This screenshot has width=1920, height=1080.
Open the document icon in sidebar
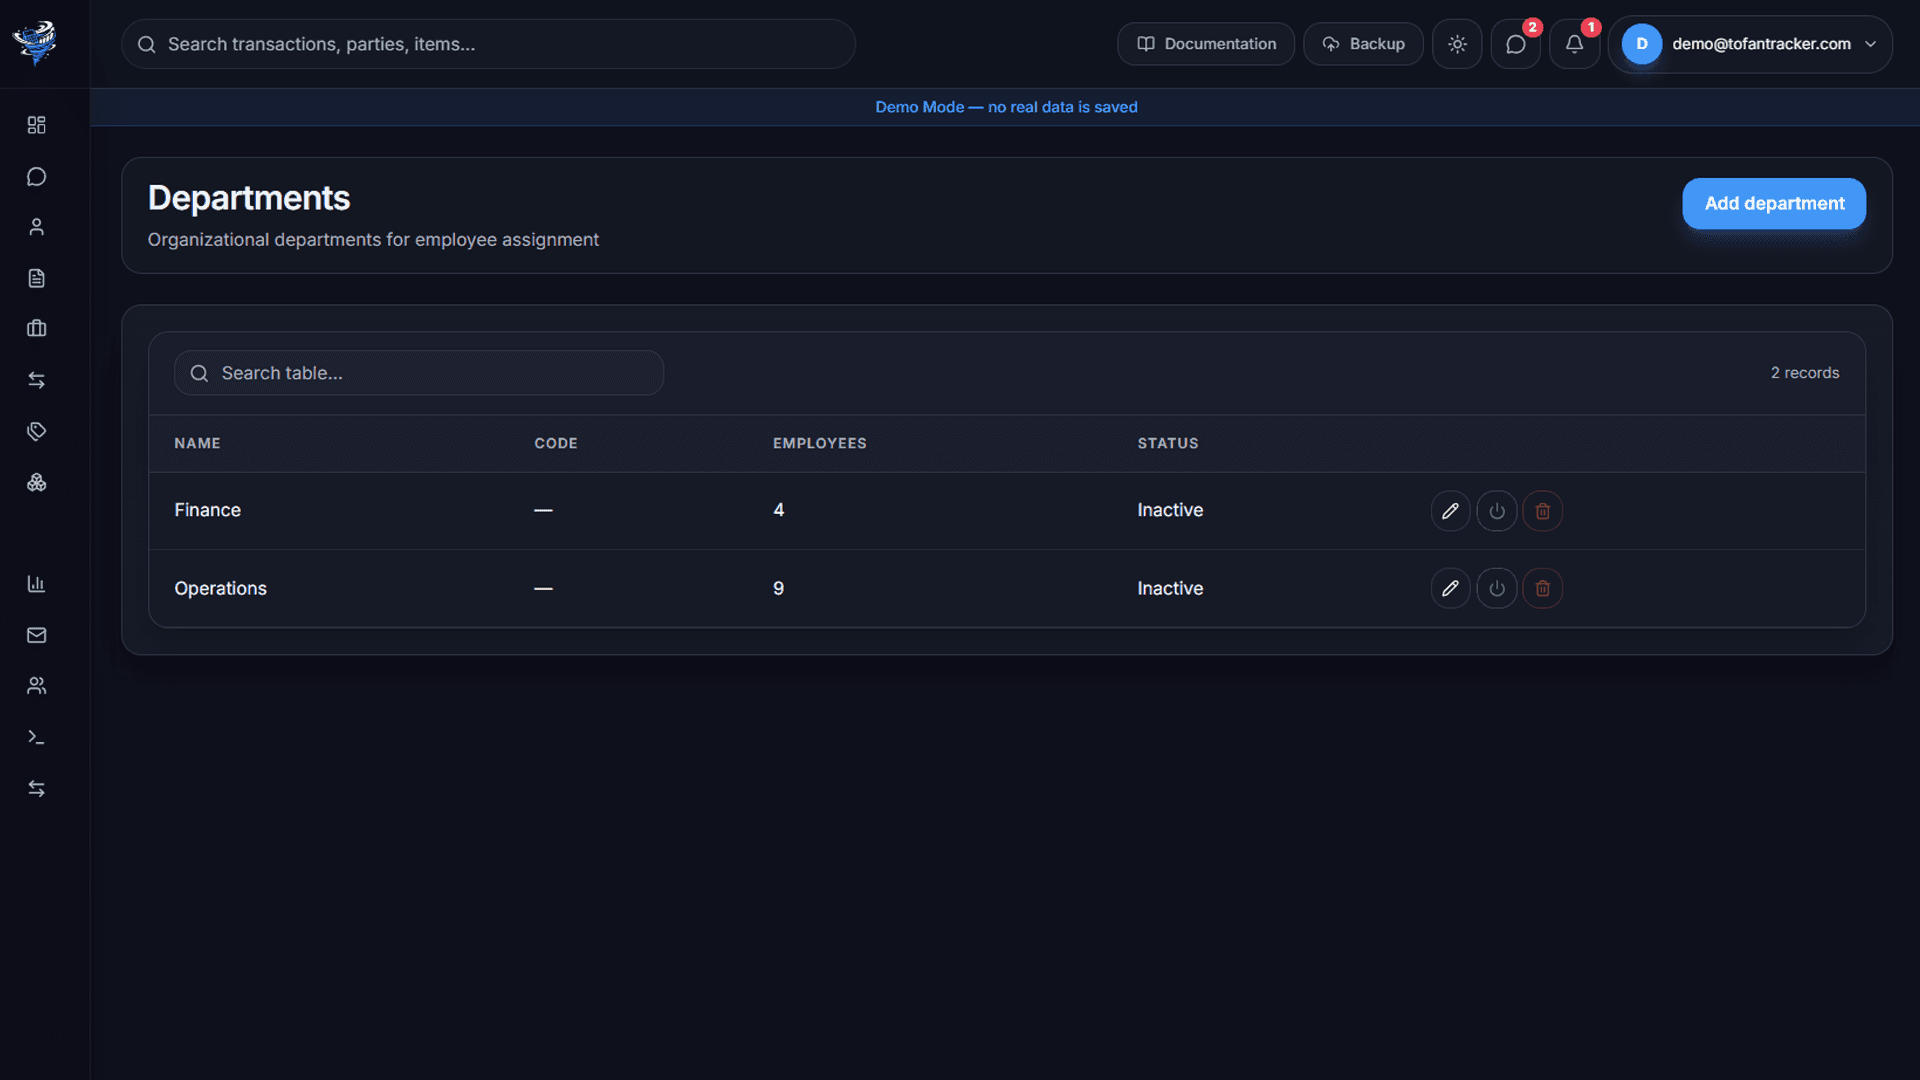tap(36, 278)
